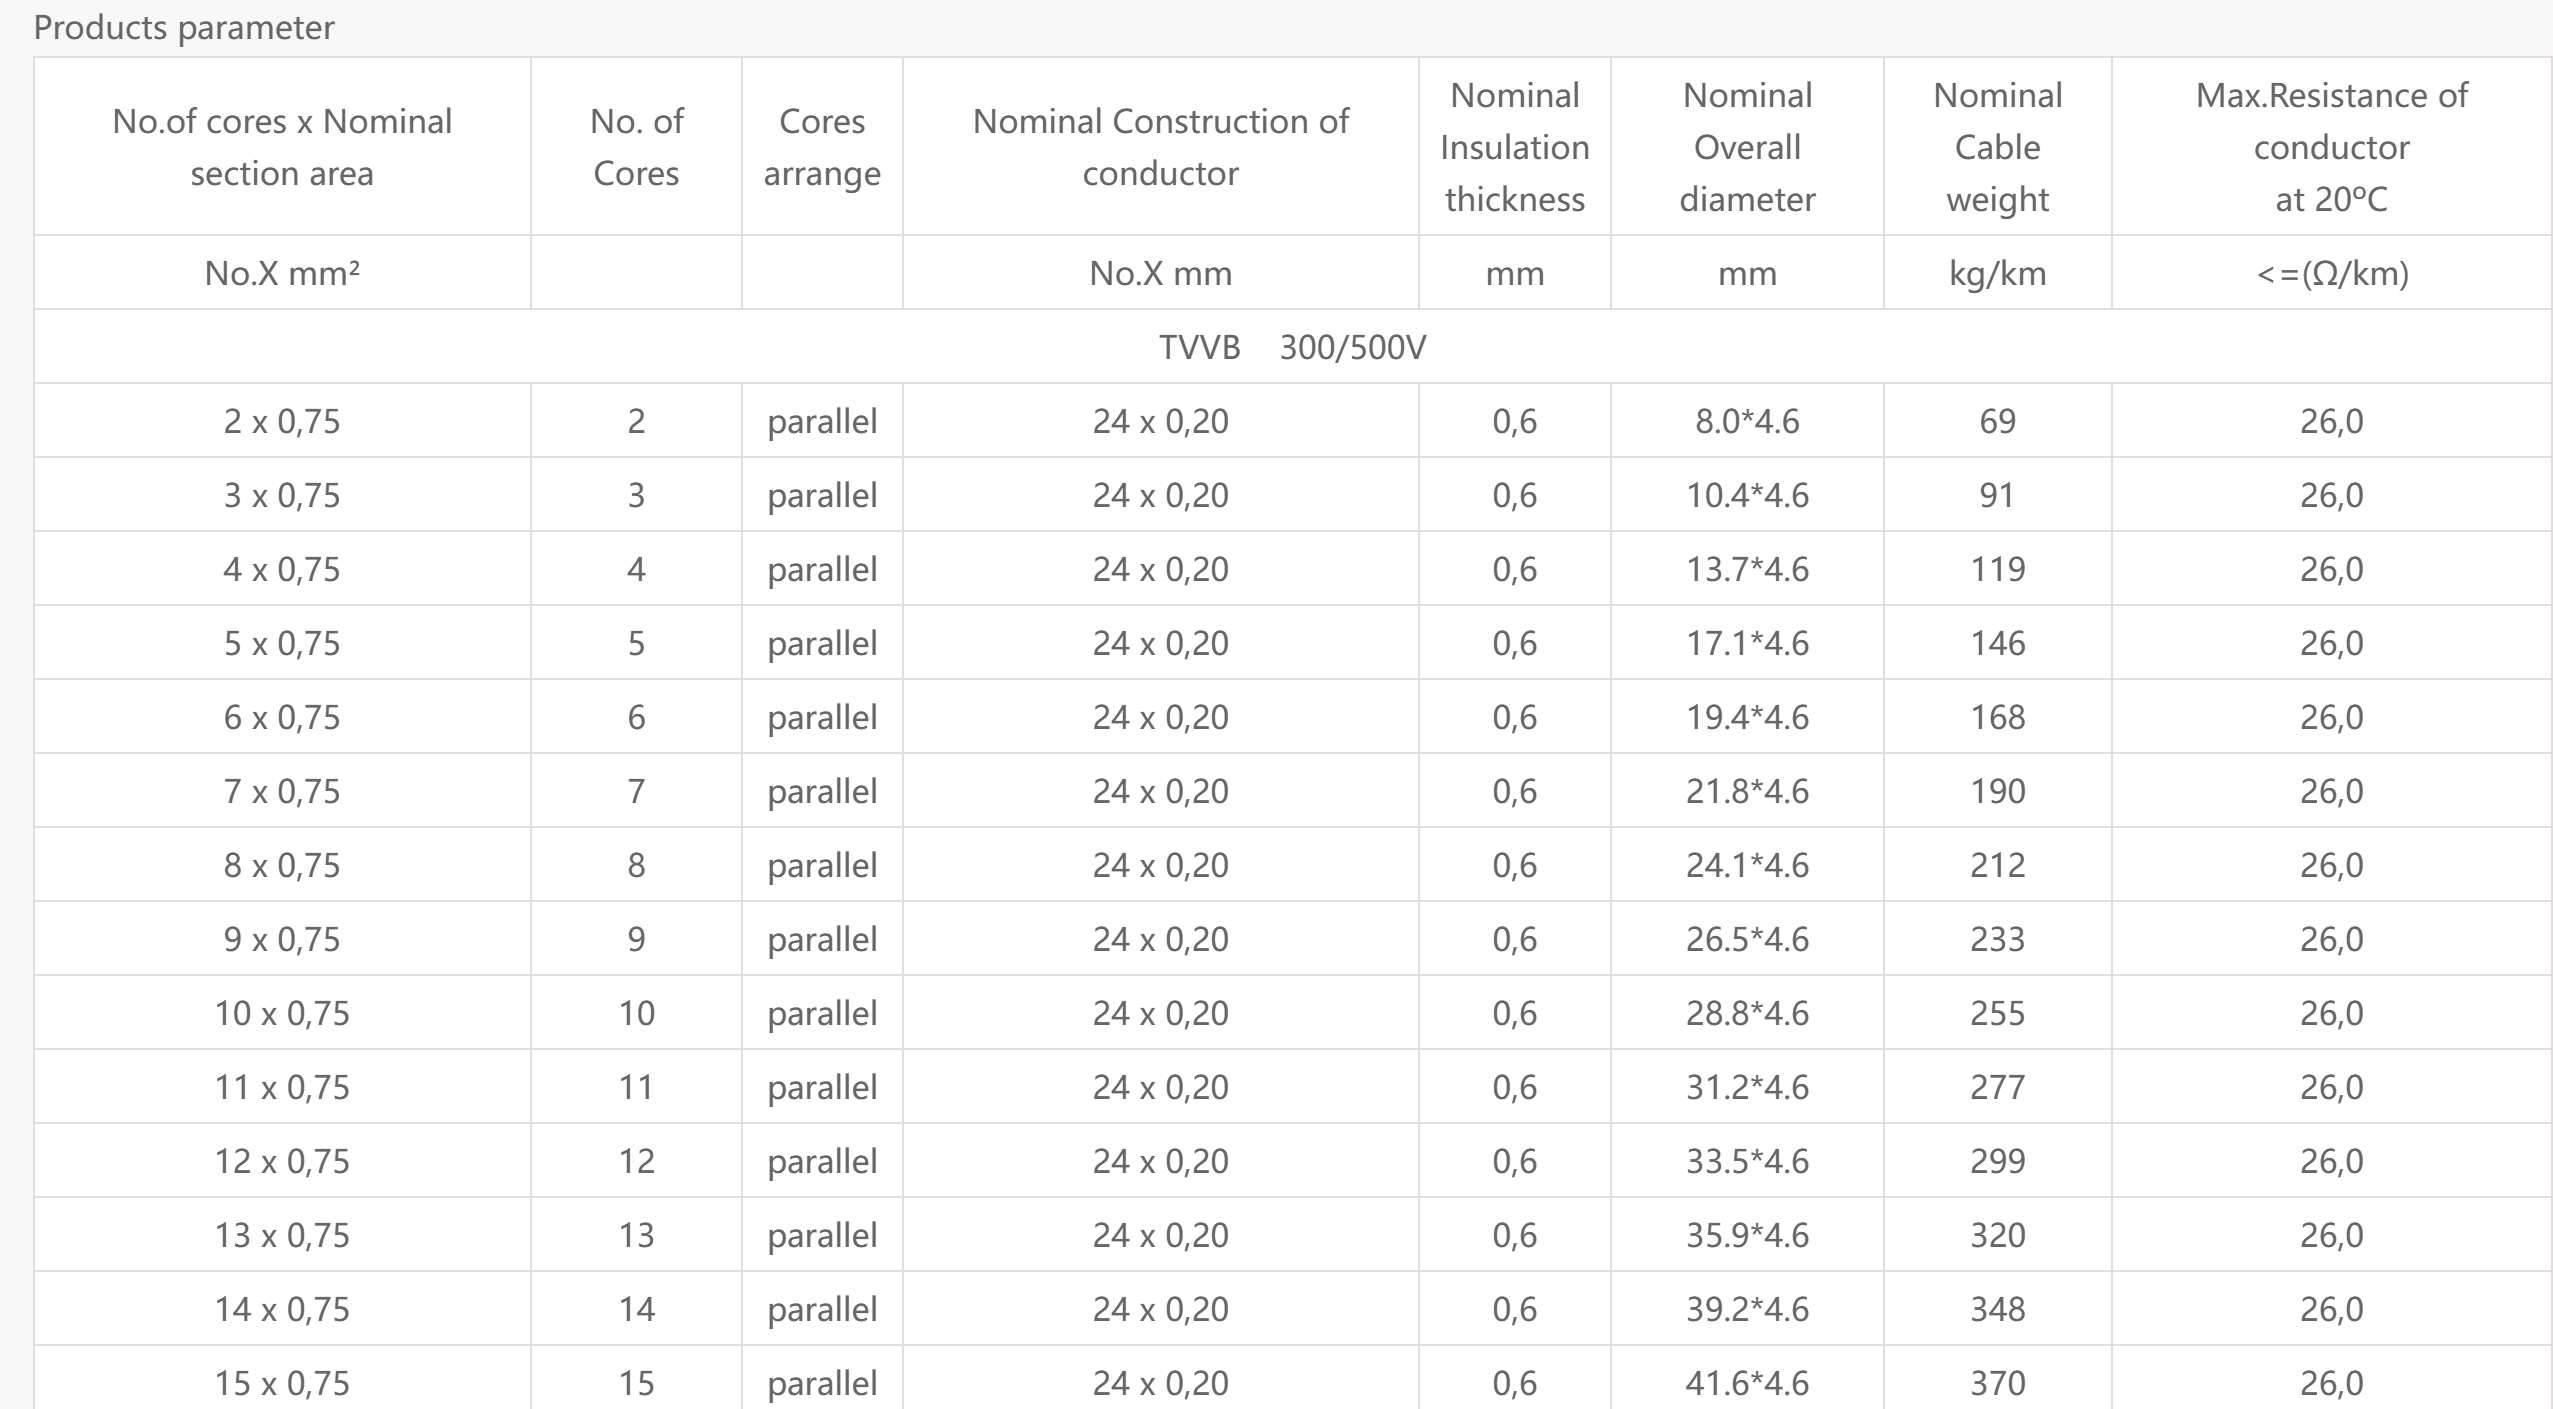Screen dimensions: 2553x1409
Task: Click the 'Nominal Insulation thickness' header
Action: [x=1514, y=147]
